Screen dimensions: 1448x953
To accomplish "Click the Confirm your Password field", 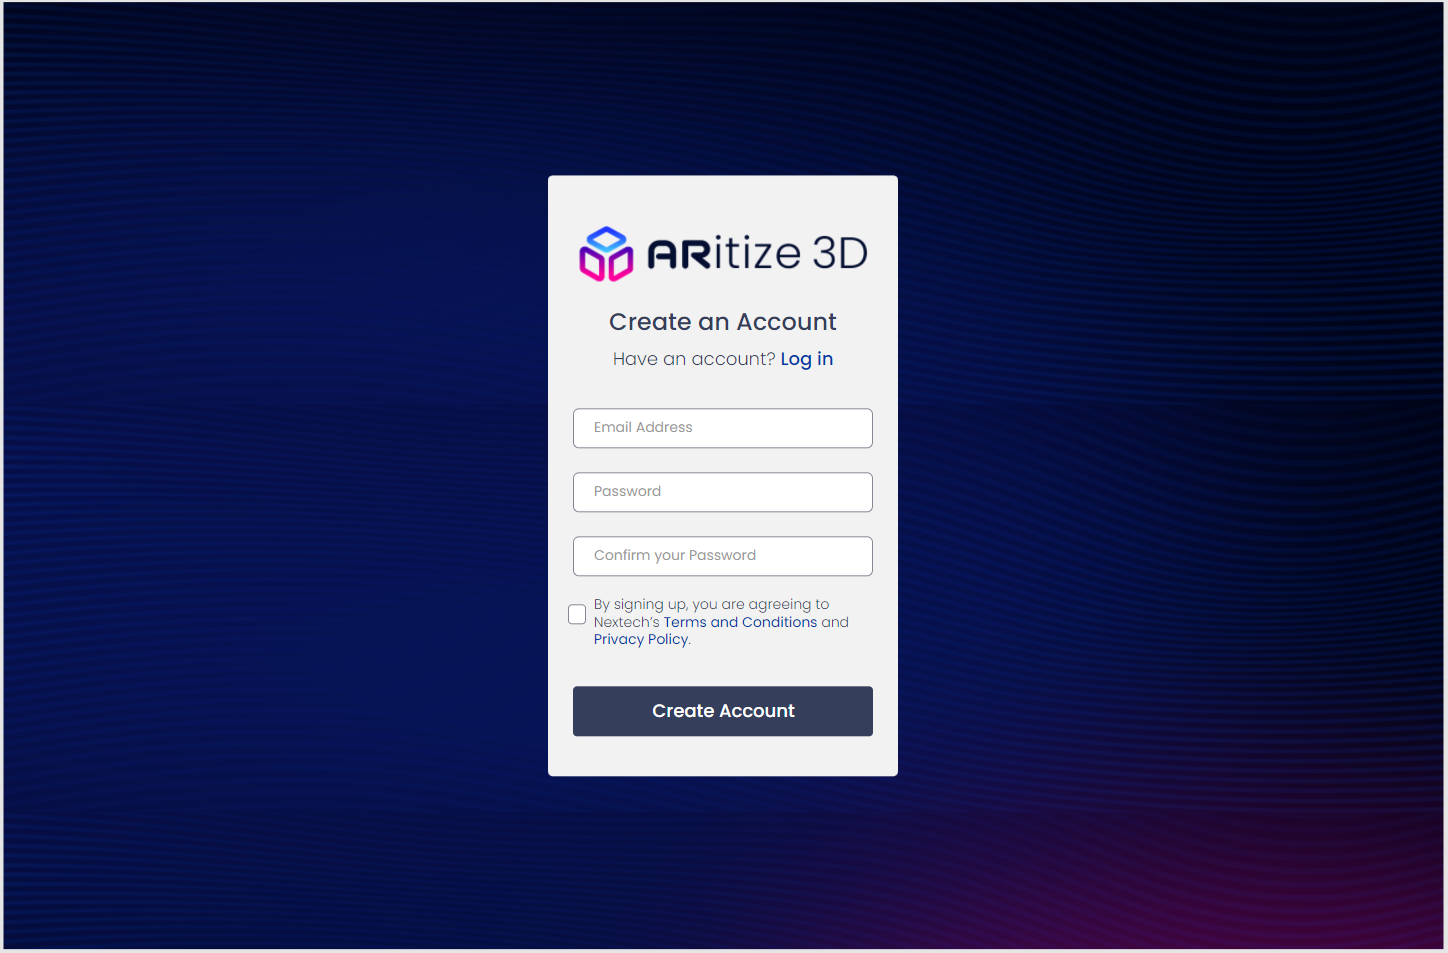I will point(723,556).
